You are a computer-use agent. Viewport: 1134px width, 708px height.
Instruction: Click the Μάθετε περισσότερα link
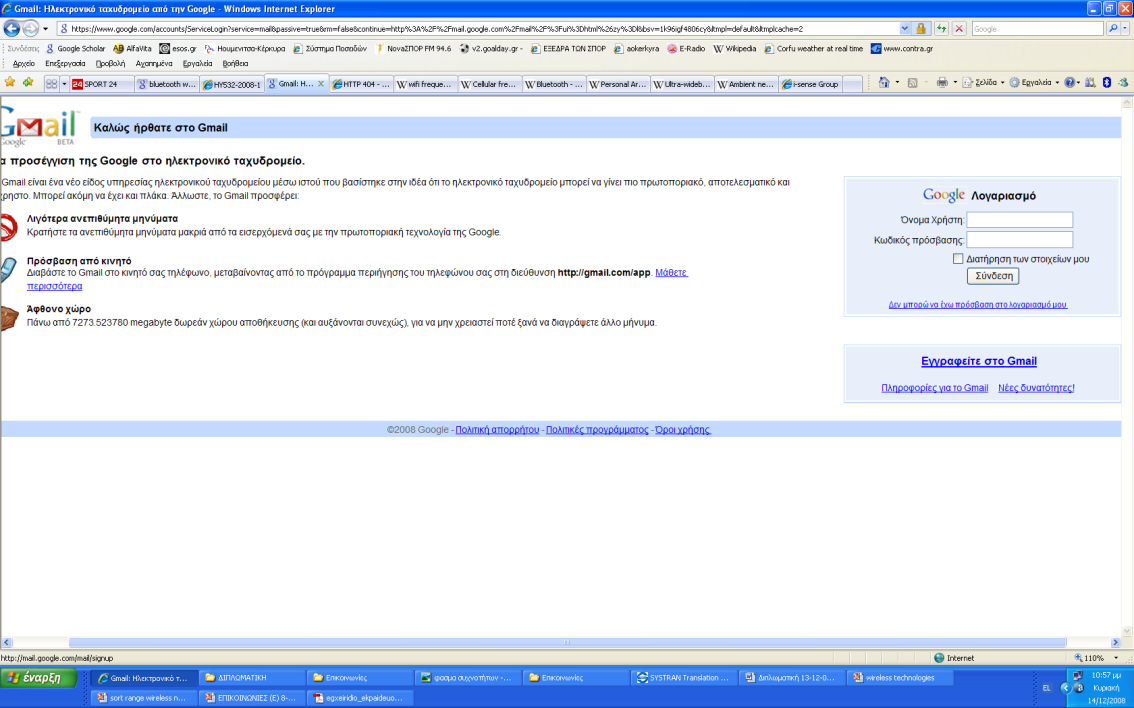coord(671,273)
